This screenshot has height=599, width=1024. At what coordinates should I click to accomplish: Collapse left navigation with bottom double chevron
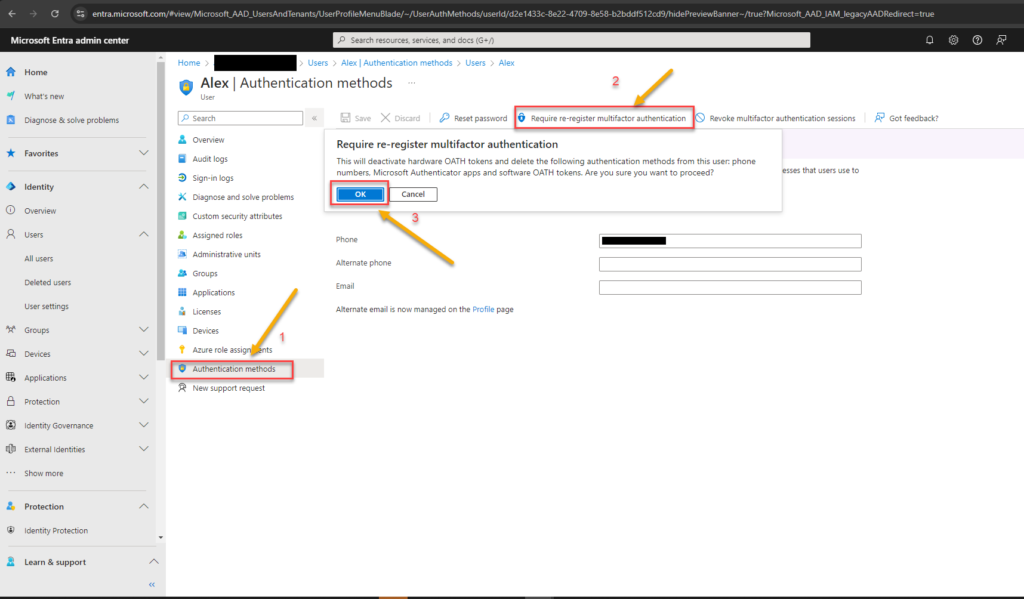click(x=152, y=585)
